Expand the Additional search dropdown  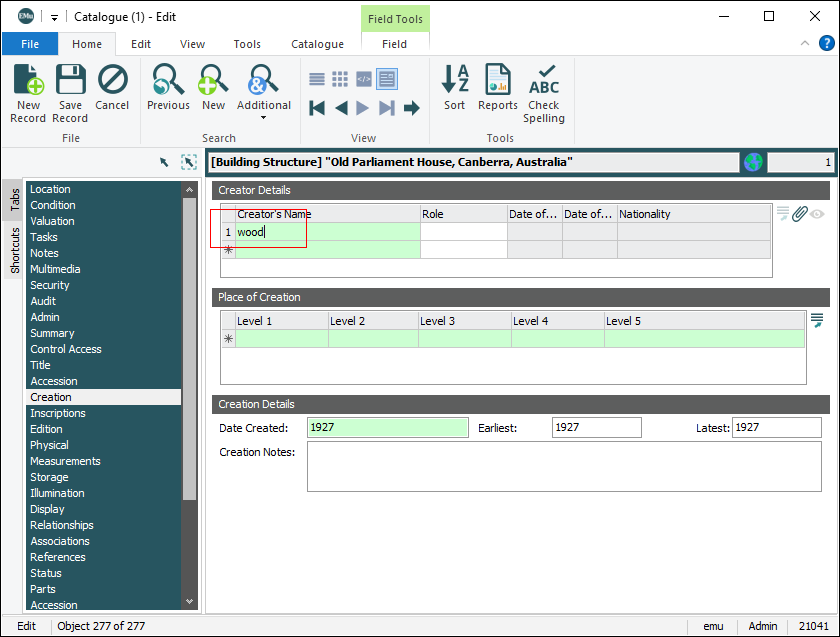[x=263, y=117]
